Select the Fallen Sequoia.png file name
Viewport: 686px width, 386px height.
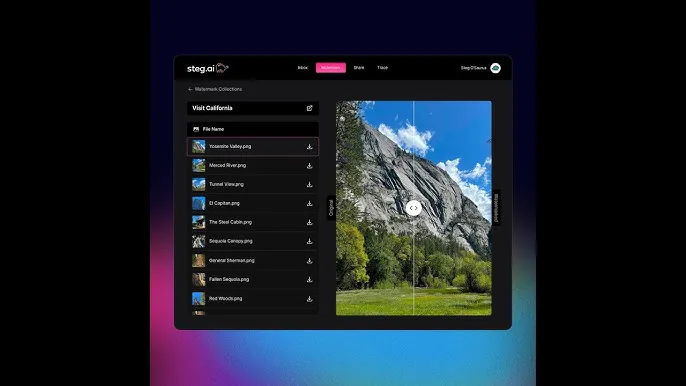[229, 279]
